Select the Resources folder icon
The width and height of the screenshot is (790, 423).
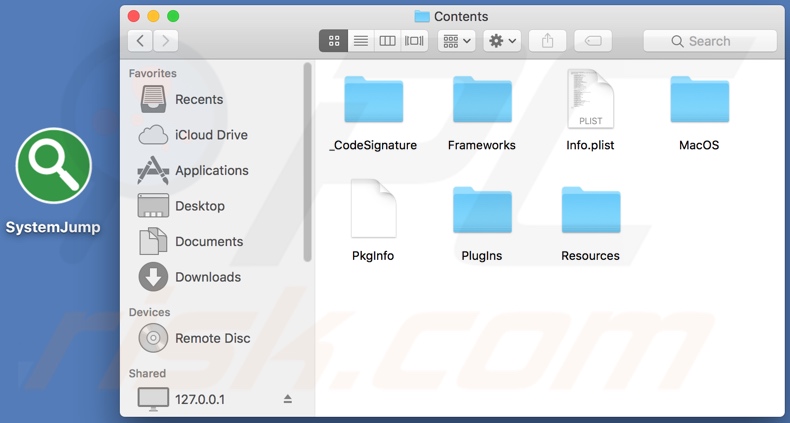(x=590, y=210)
